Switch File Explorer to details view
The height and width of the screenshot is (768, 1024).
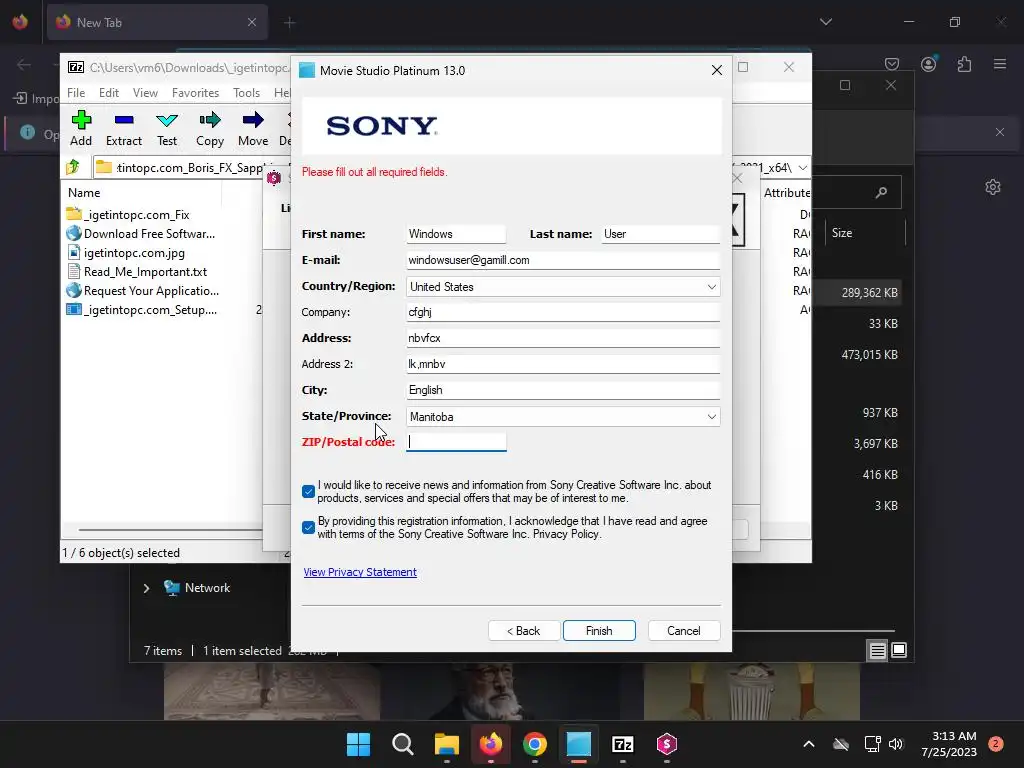point(877,650)
